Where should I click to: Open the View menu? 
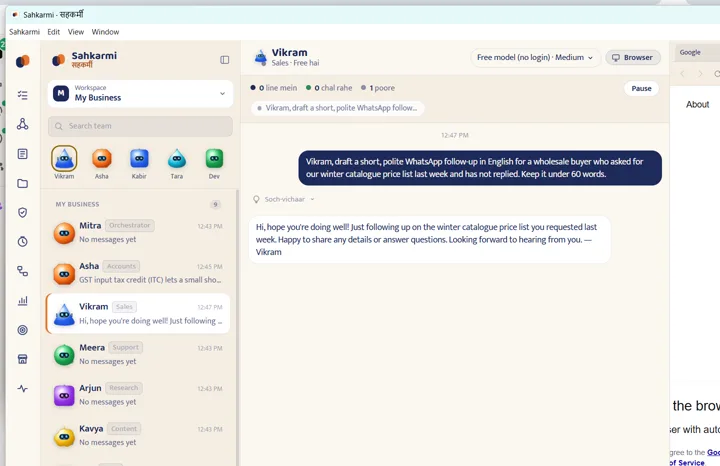click(76, 32)
